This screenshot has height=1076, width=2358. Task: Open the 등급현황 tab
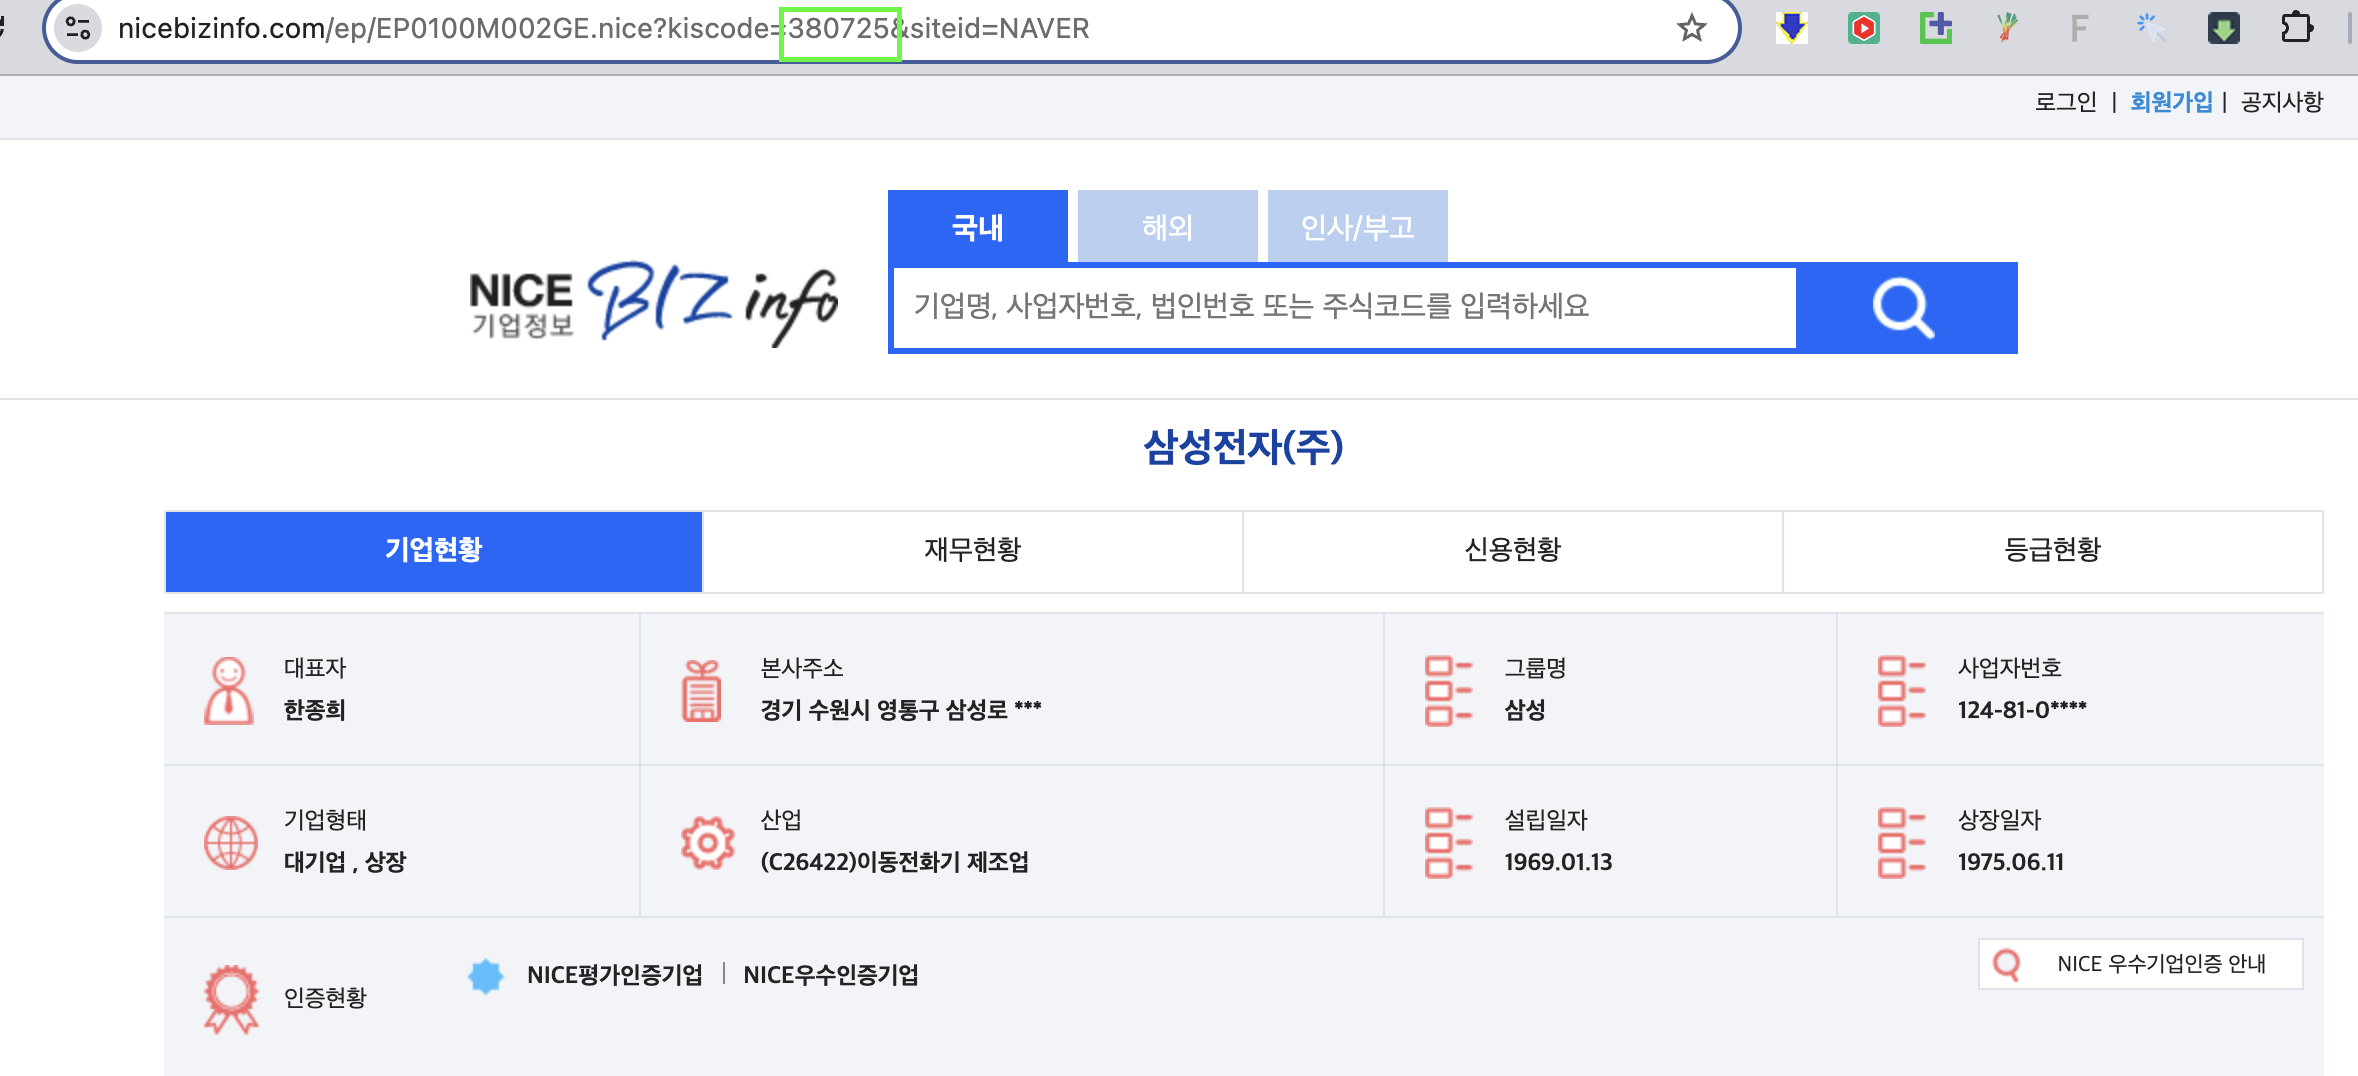2053,551
